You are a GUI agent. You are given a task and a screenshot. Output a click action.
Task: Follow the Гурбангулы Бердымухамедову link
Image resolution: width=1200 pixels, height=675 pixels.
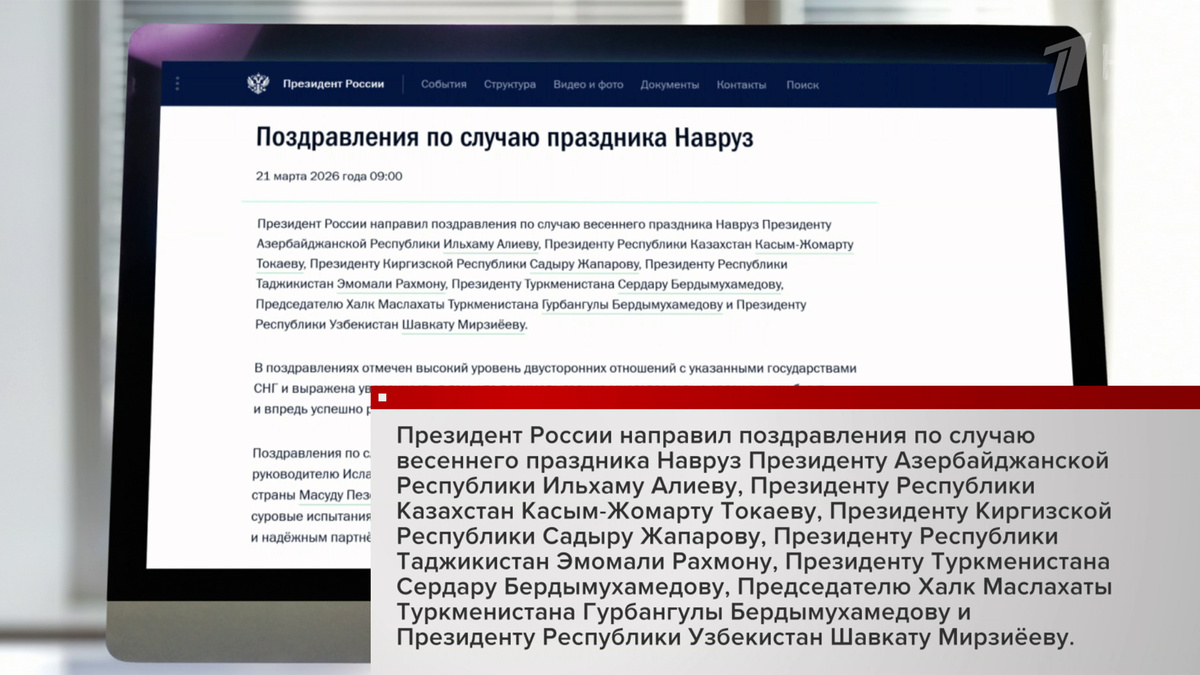coord(632,306)
